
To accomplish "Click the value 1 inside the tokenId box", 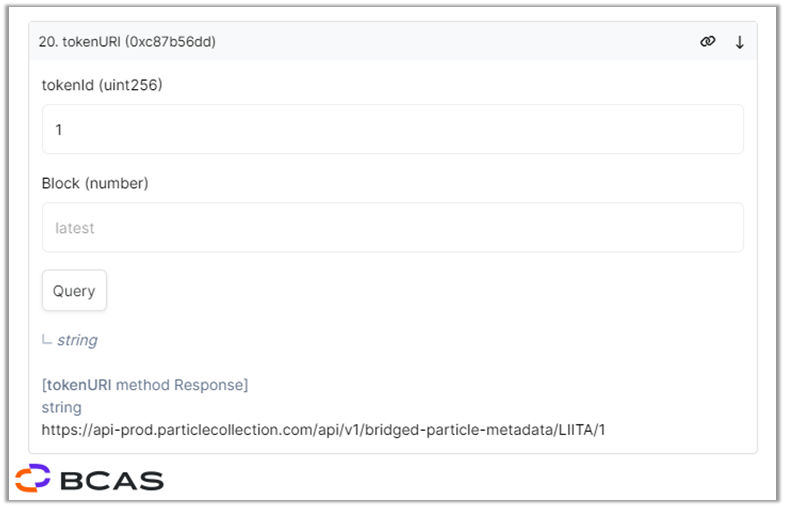I will [59, 130].
